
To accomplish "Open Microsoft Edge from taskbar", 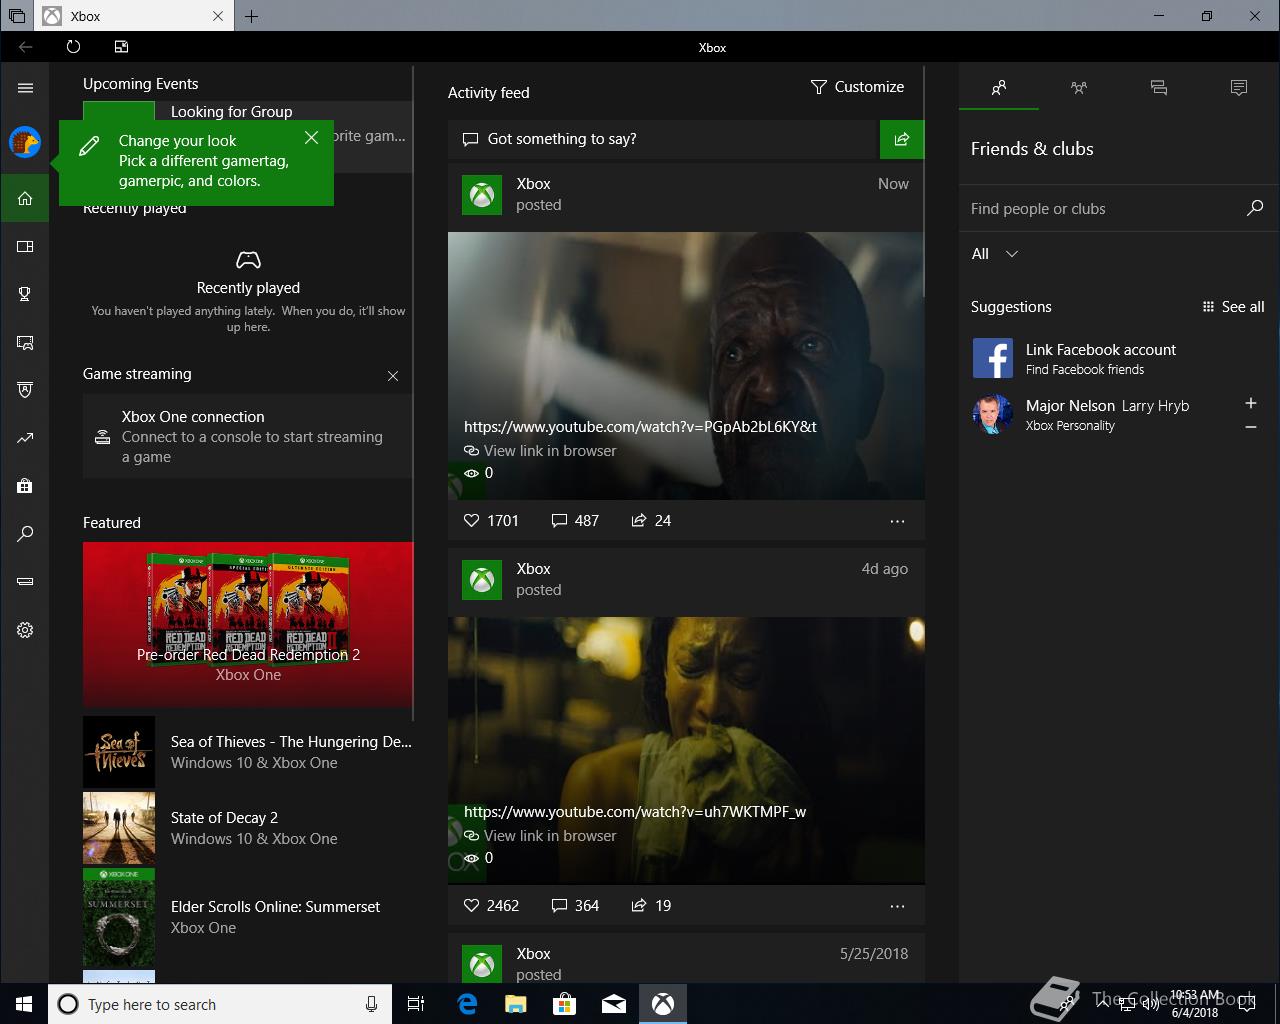I will pos(467,1004).
